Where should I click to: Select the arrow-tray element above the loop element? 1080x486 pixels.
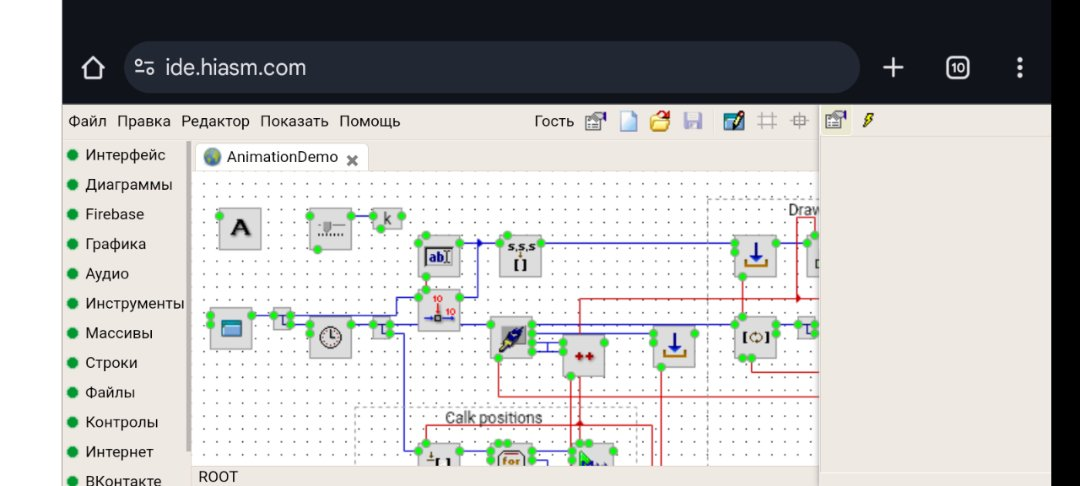[x=755, y=256]
